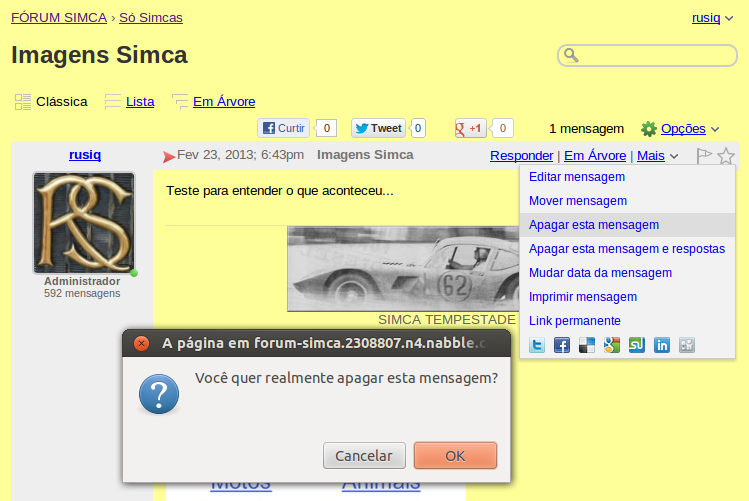Share via the Delicious icon in menu
The height and width of the screenshot is (501, 749).
tap(587, 345)
